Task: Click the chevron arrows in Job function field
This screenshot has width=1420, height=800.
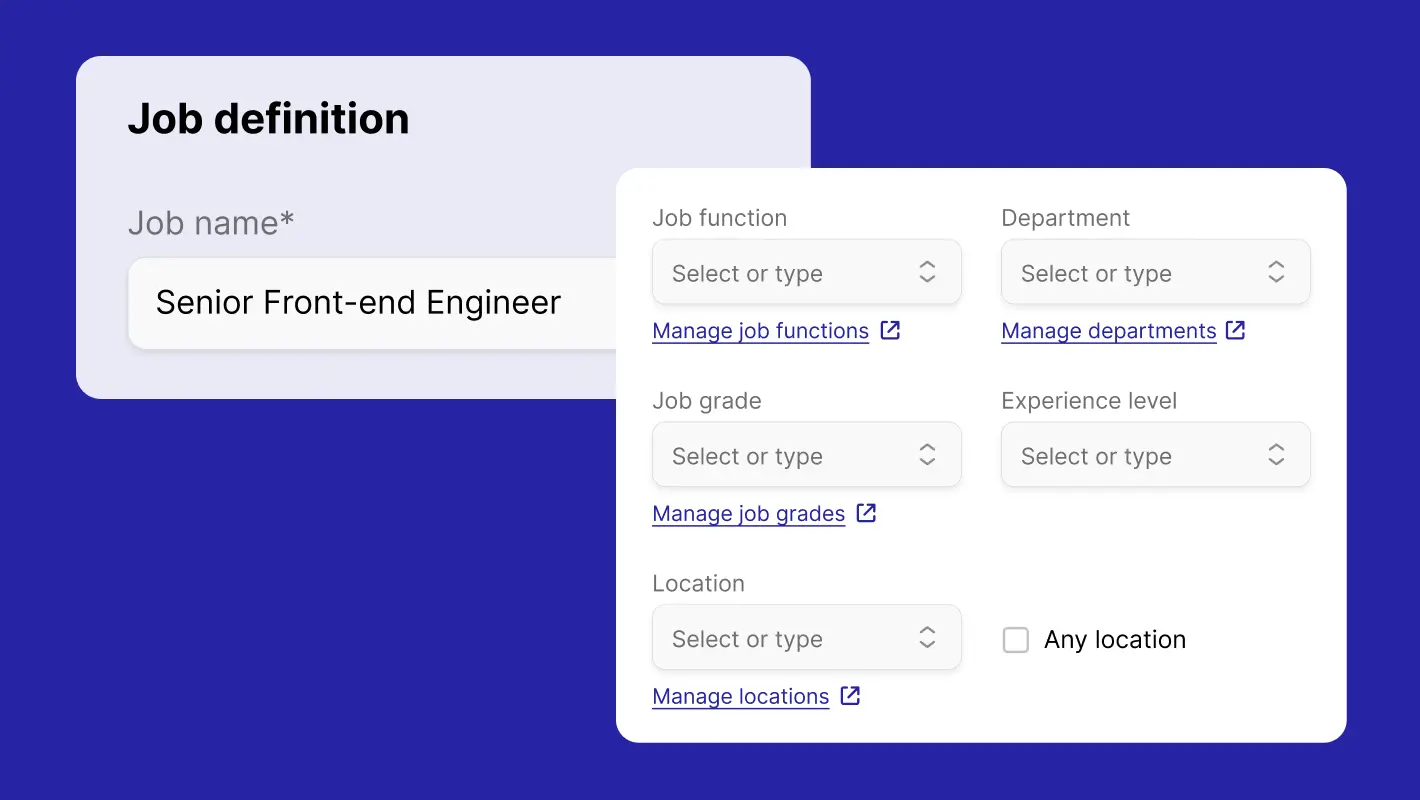Action: pyautogui.click(x=927, y=272)
